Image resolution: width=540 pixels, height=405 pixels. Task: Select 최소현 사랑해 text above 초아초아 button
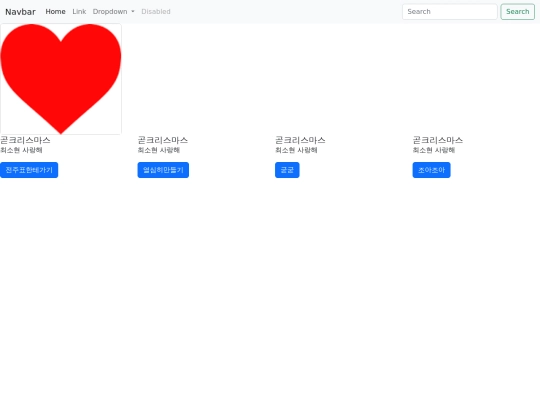coord(434,150)
